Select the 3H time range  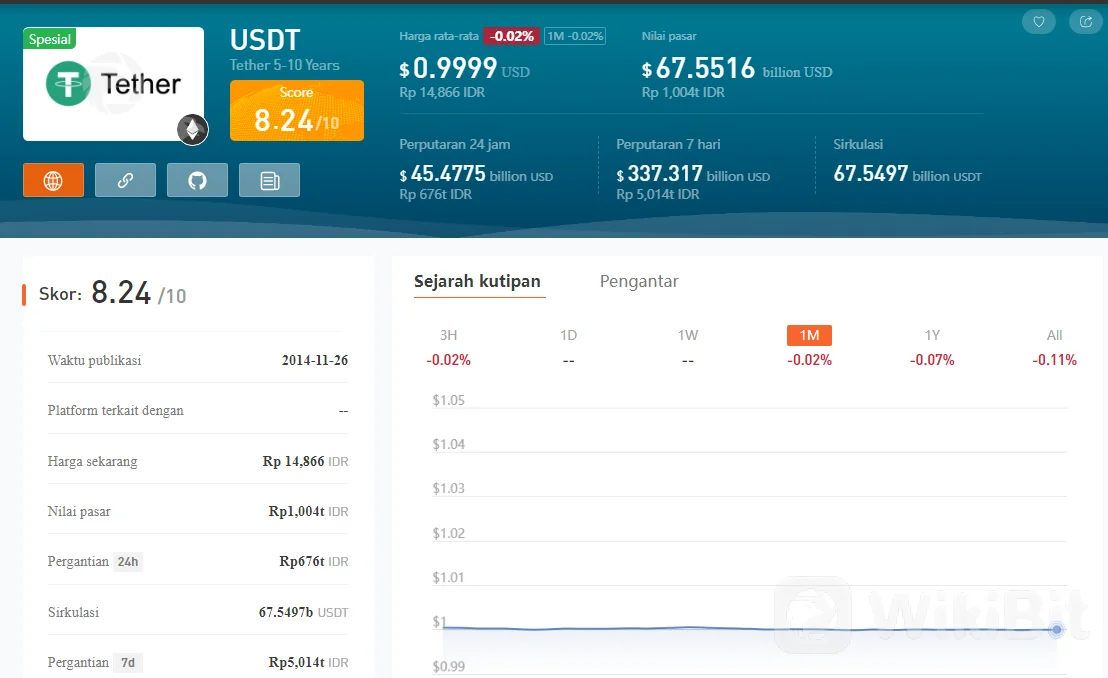coord(448,335)
